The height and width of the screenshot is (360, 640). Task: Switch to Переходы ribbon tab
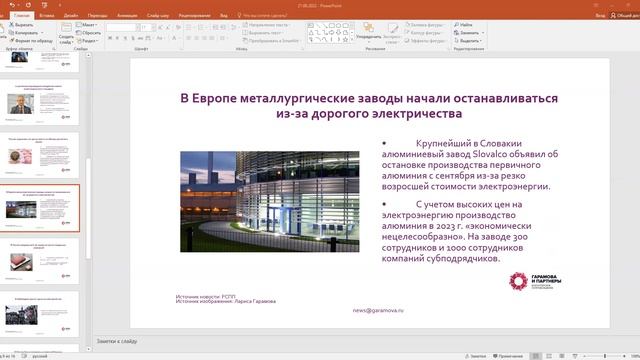[98, 16]
